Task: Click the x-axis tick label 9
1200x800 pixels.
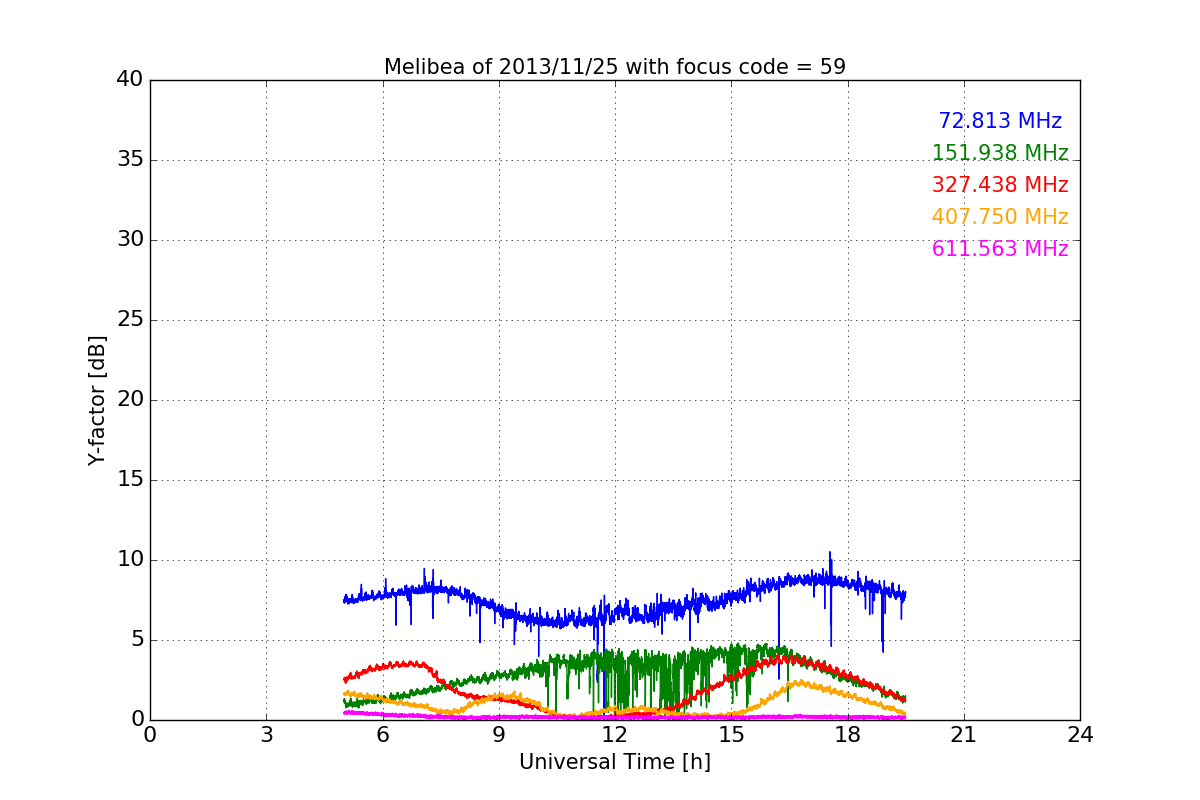Action: click(499, 735)
